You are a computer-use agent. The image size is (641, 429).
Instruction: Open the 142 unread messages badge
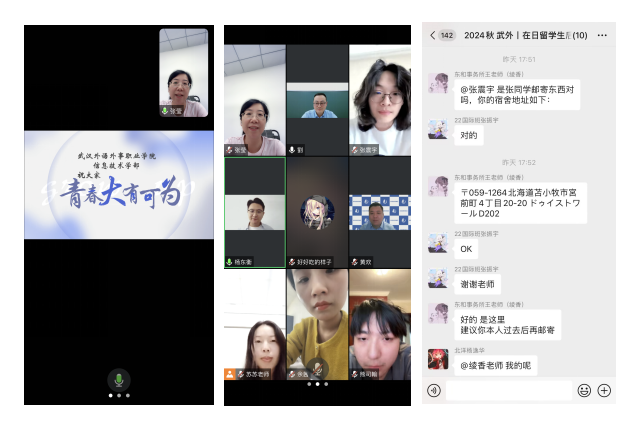pos(446,35)
